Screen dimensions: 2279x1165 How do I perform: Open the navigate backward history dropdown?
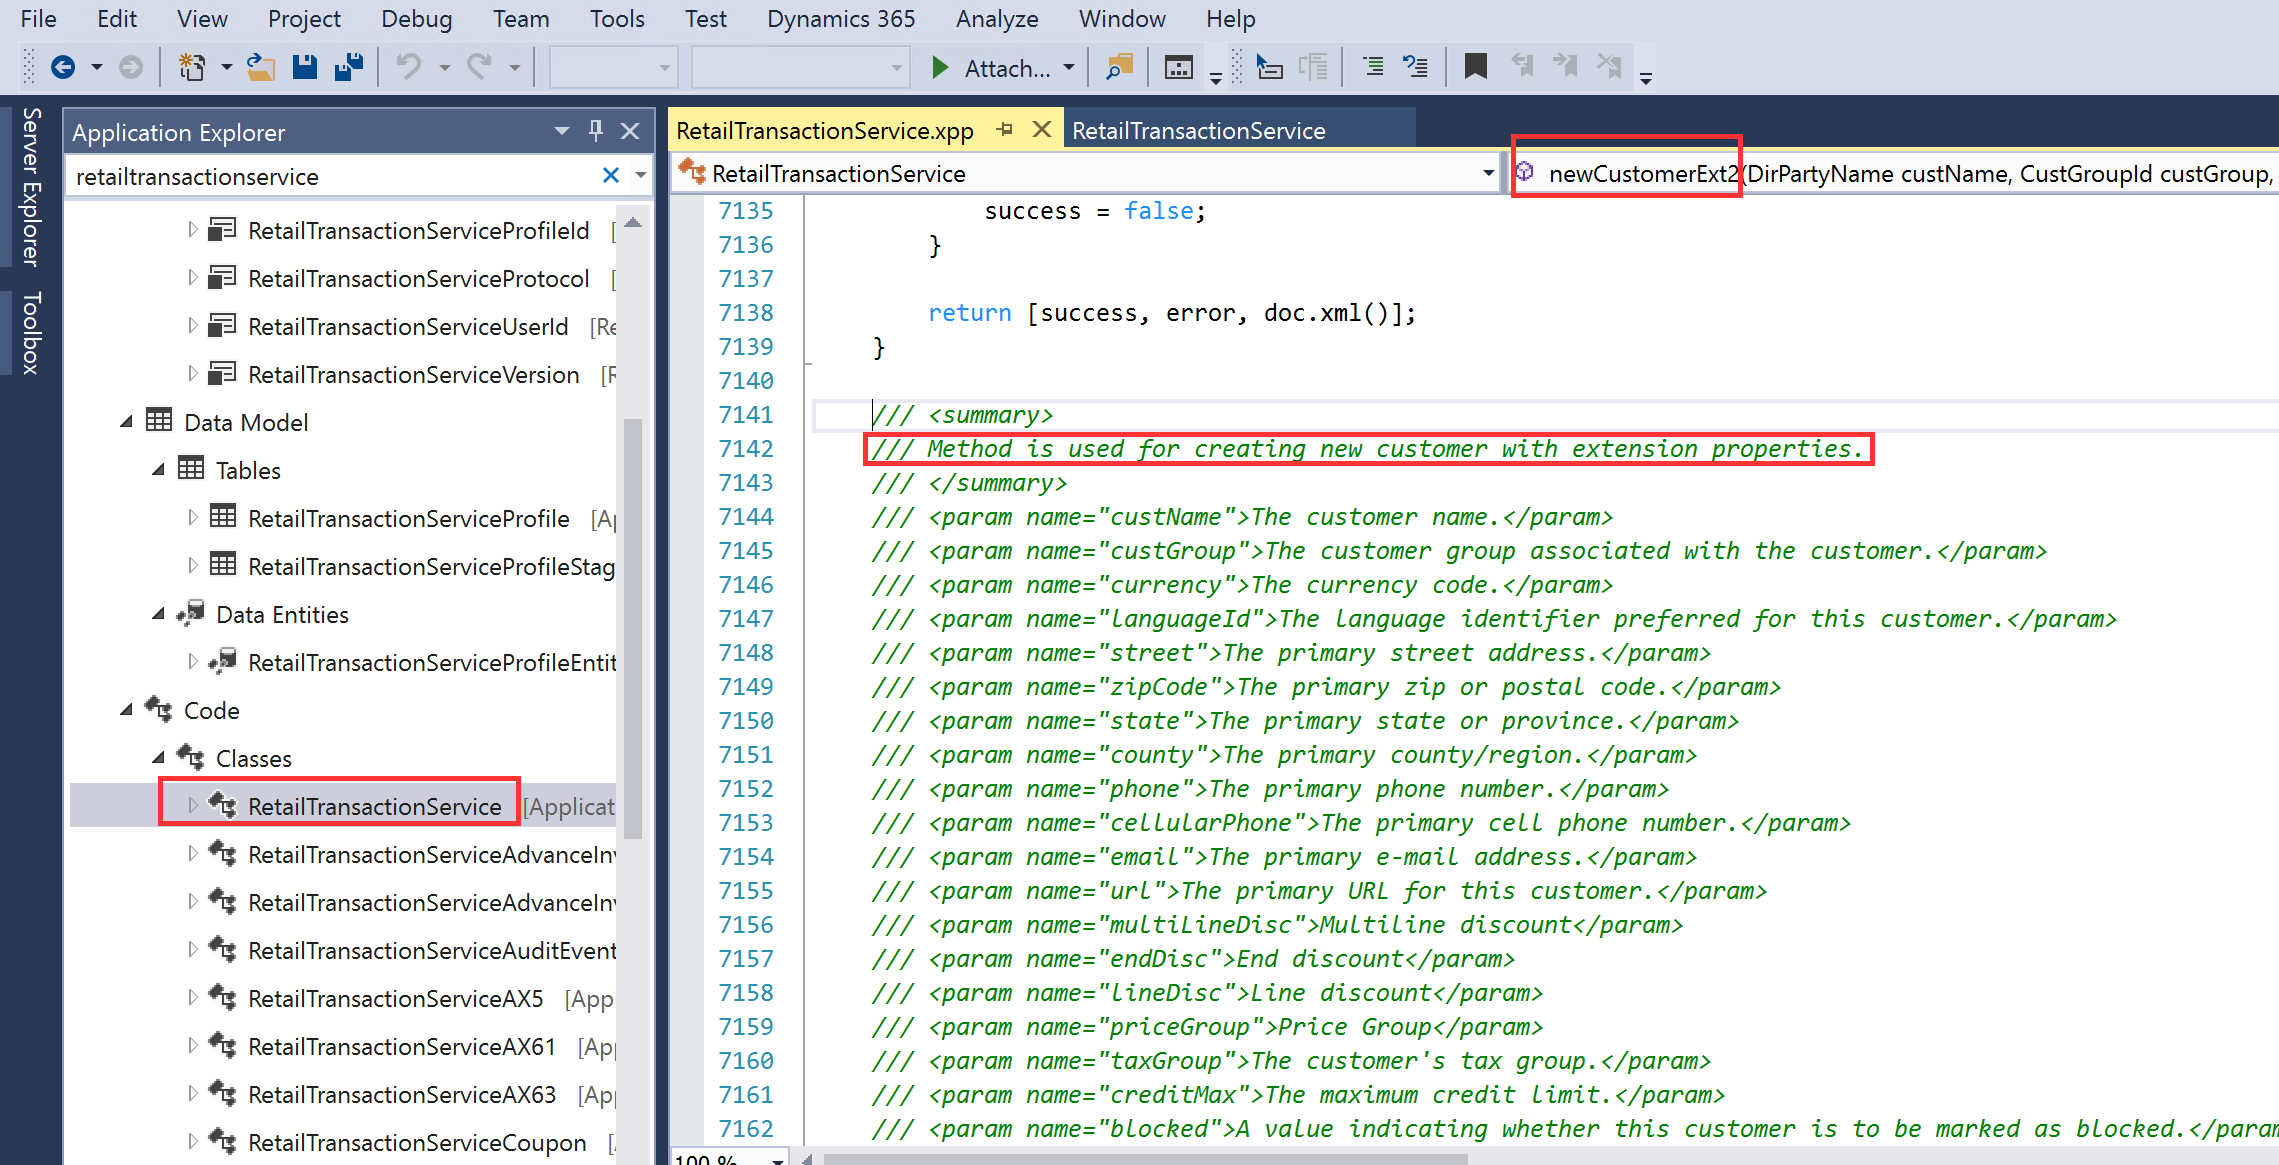coord(97,67)
